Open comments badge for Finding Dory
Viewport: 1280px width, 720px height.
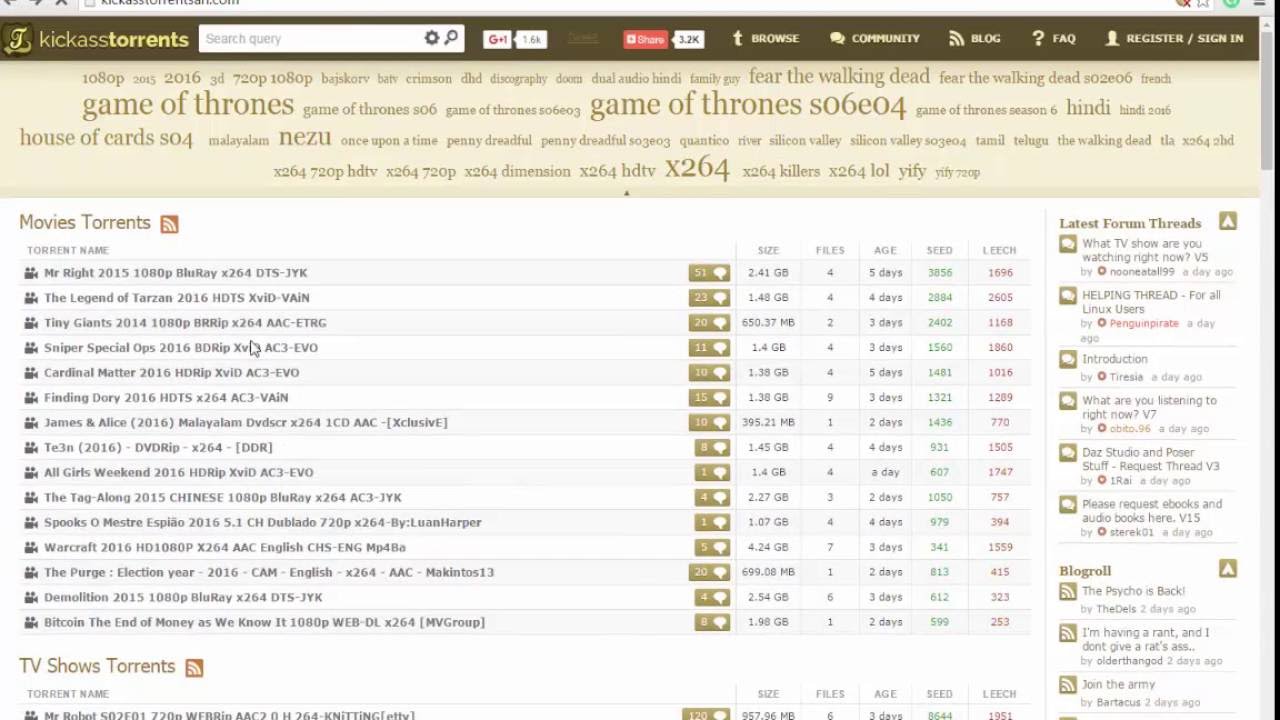pyautogui.click(x=709, y=397)
